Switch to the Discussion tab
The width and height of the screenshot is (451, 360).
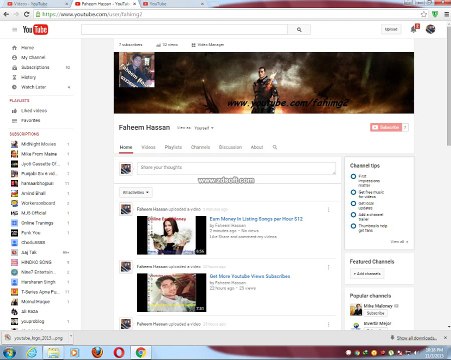230,147
